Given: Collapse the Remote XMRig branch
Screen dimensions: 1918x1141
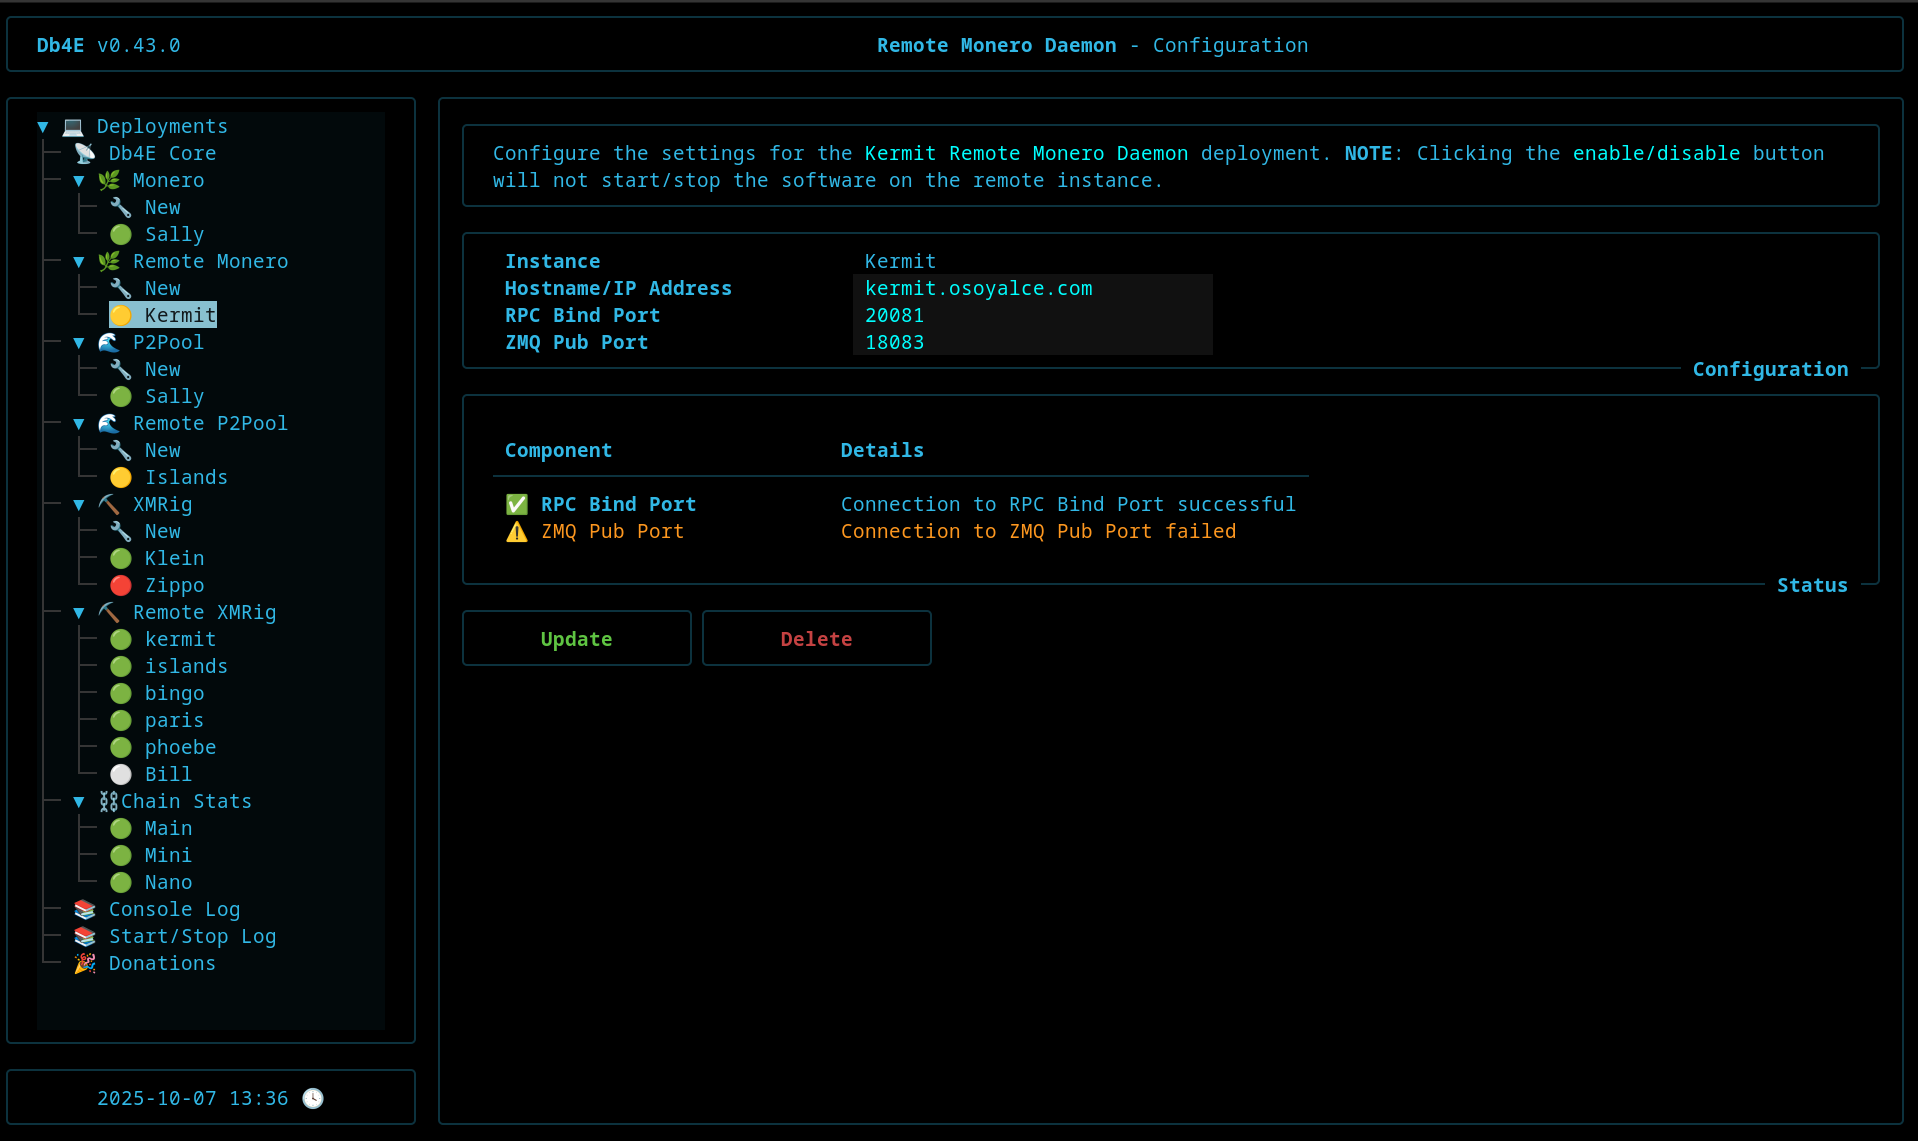Looking at the screenshot, I should pyautogui.click(x=79, y=612).
